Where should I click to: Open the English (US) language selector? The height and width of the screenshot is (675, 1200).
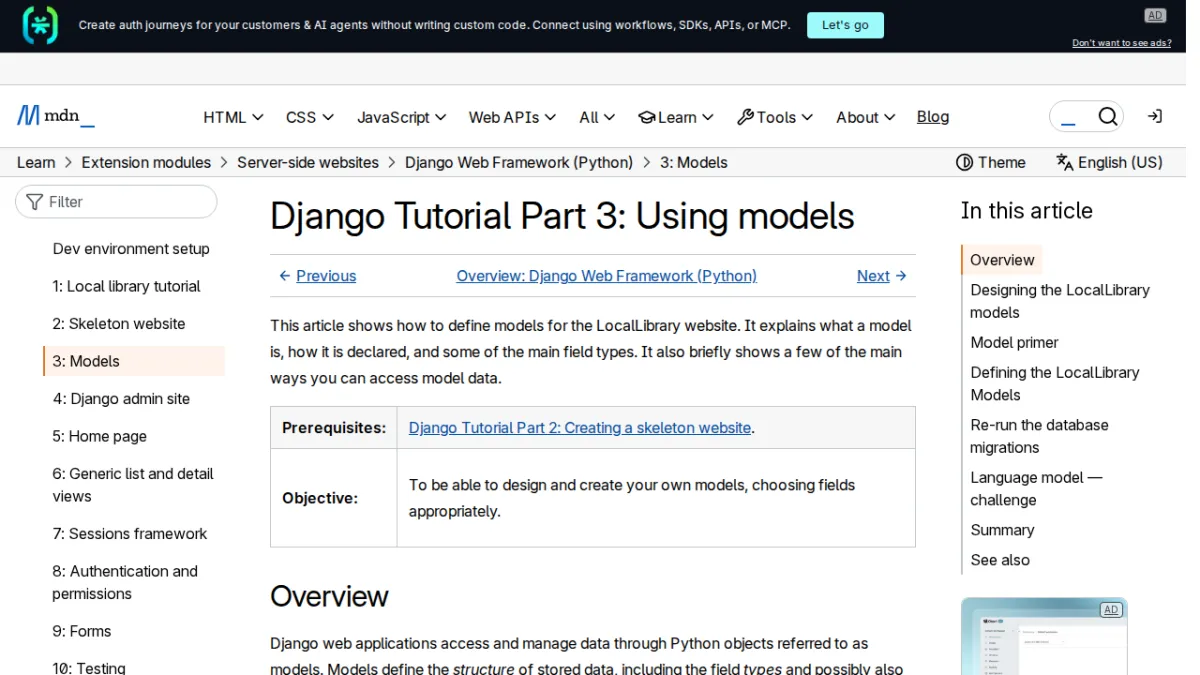pos(1109,162)
